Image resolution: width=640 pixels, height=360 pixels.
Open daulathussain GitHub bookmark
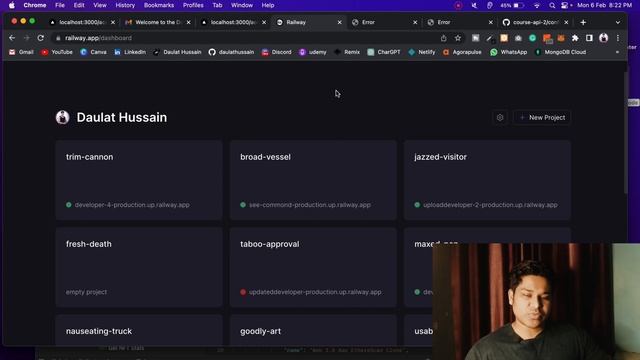[x=231, y=52]
